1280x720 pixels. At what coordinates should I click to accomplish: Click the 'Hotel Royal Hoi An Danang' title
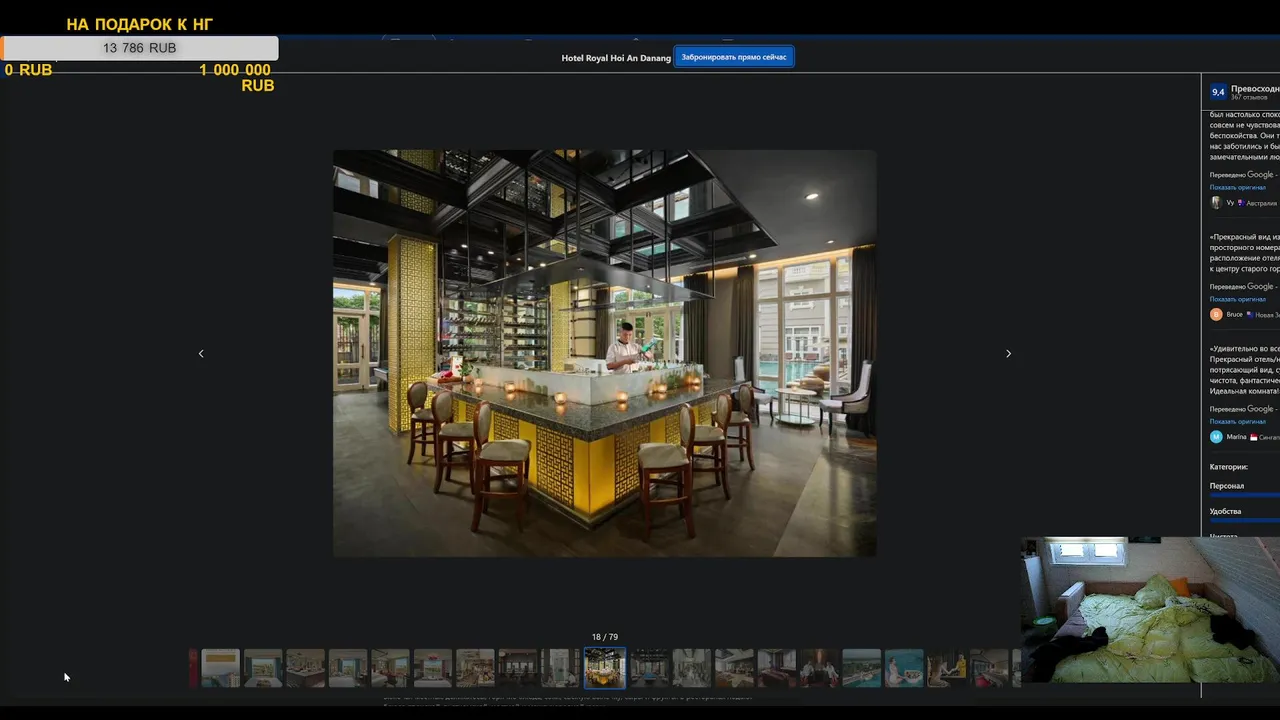coord(616,58)
